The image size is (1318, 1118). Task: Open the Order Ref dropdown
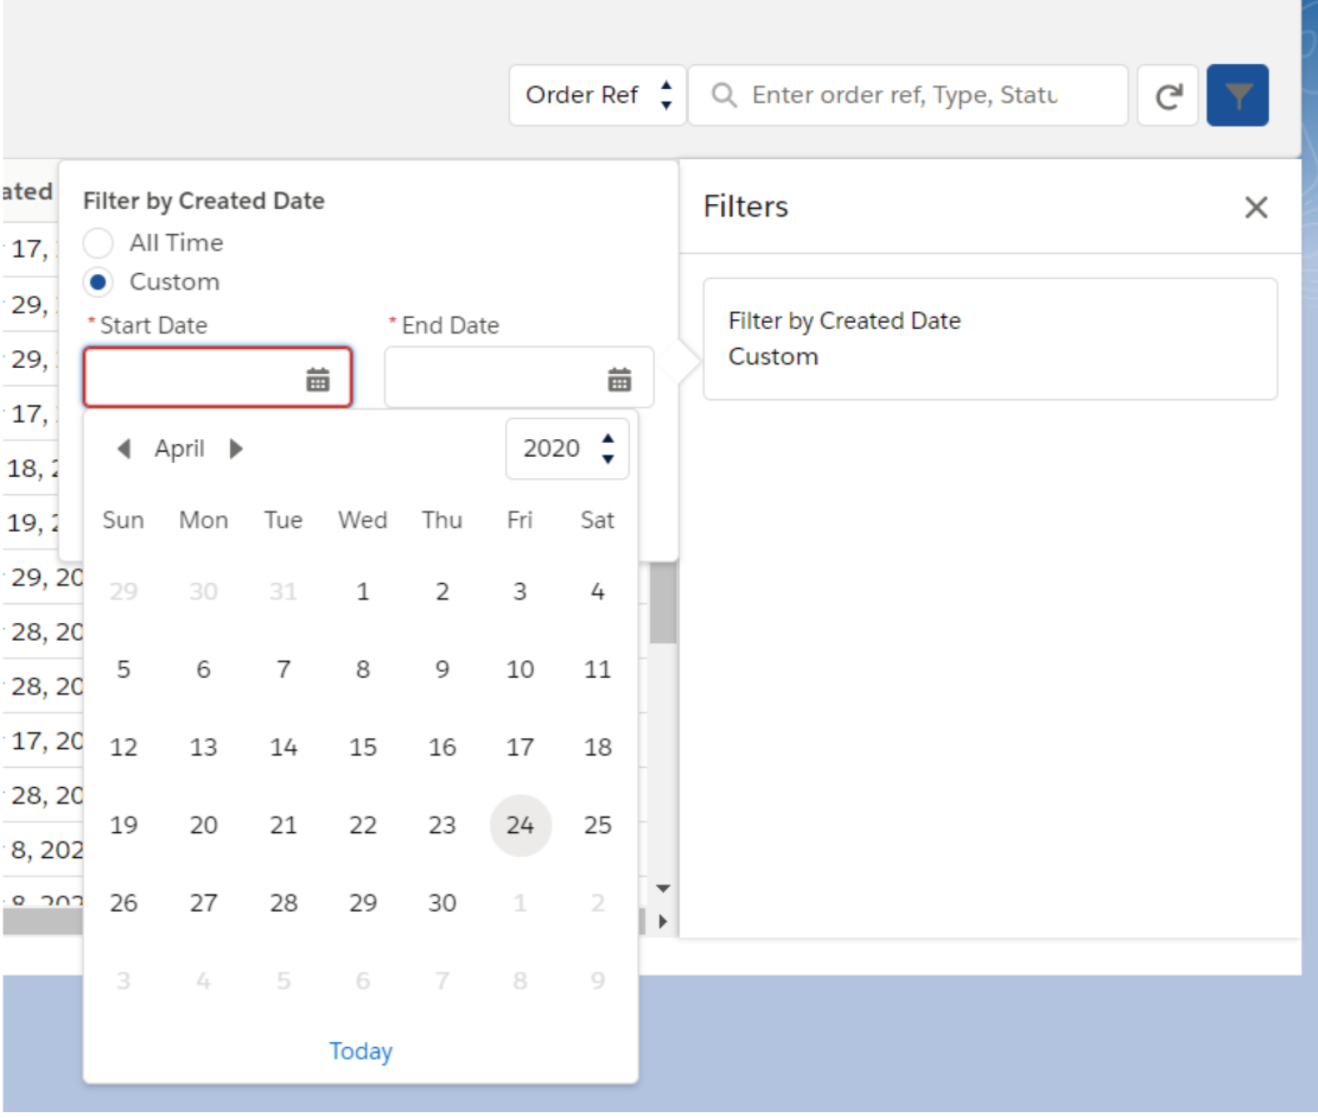pyautogui.click(x=597, y=95)
